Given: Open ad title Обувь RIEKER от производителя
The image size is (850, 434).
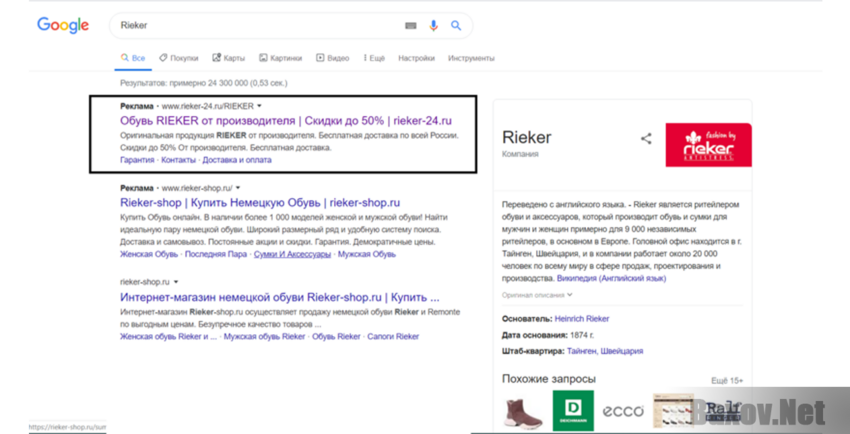Looking at the screenshot, I should click(286, 120).
